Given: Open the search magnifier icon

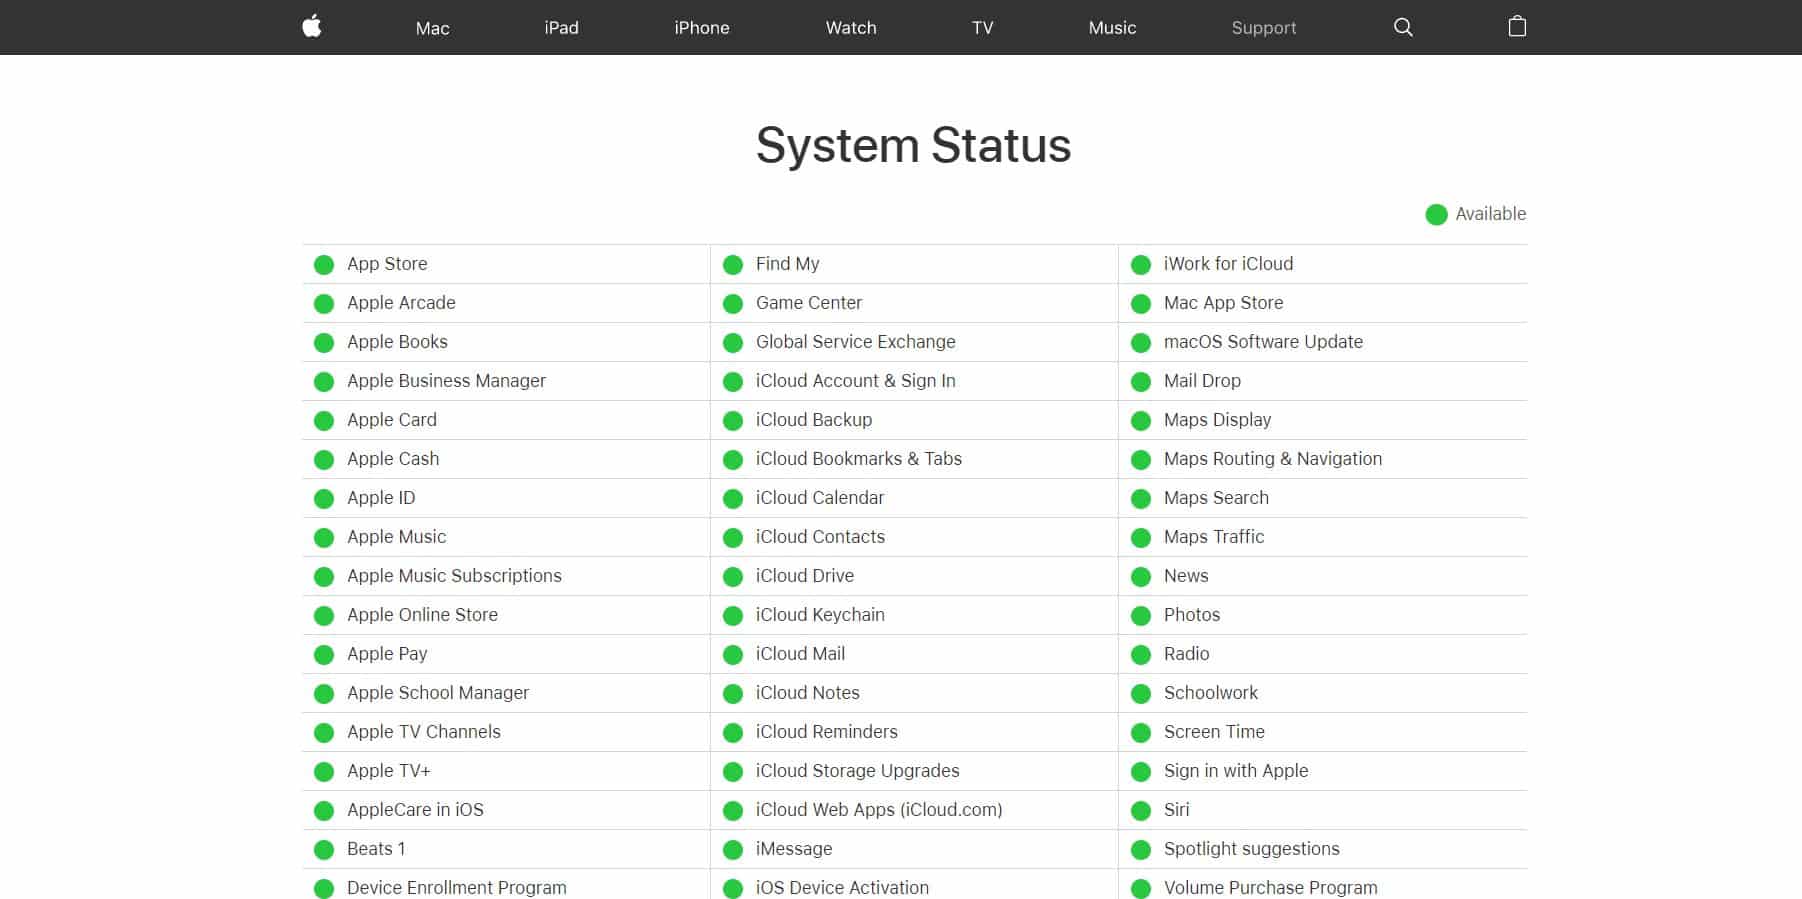Looking at the screenshot, I should click(x=1403, y=27).
